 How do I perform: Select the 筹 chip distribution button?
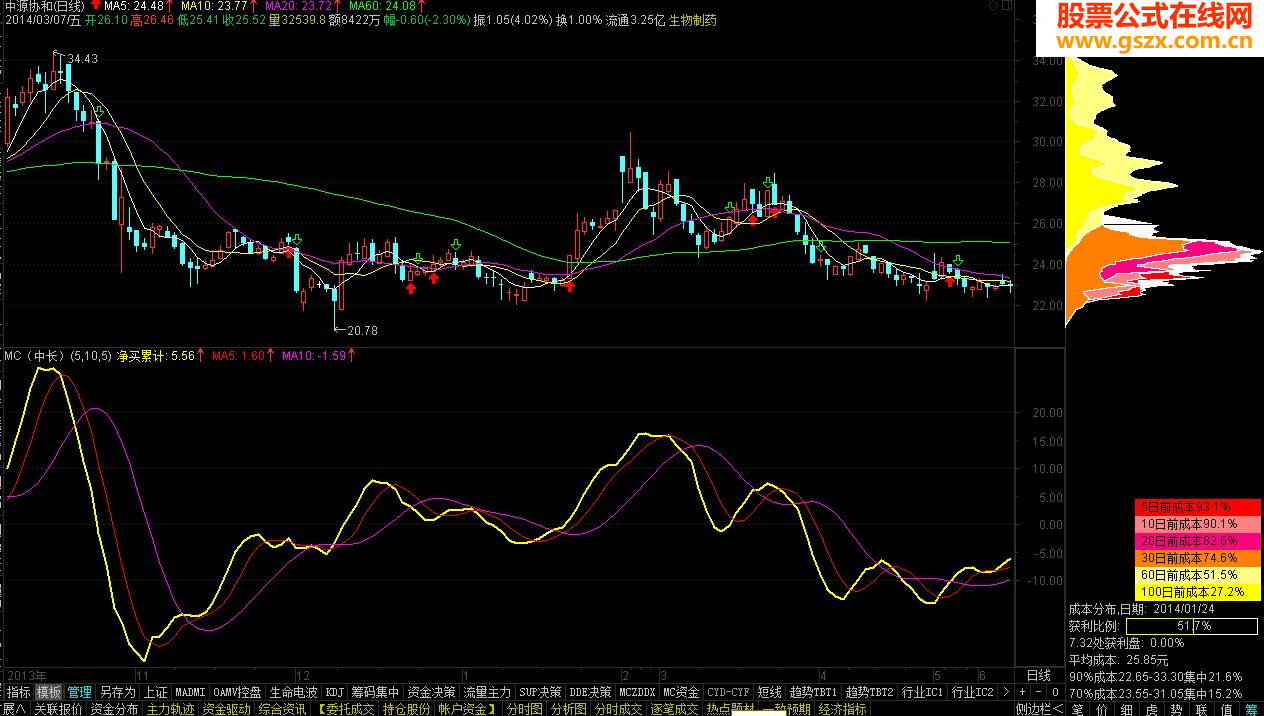(1252, 709)
